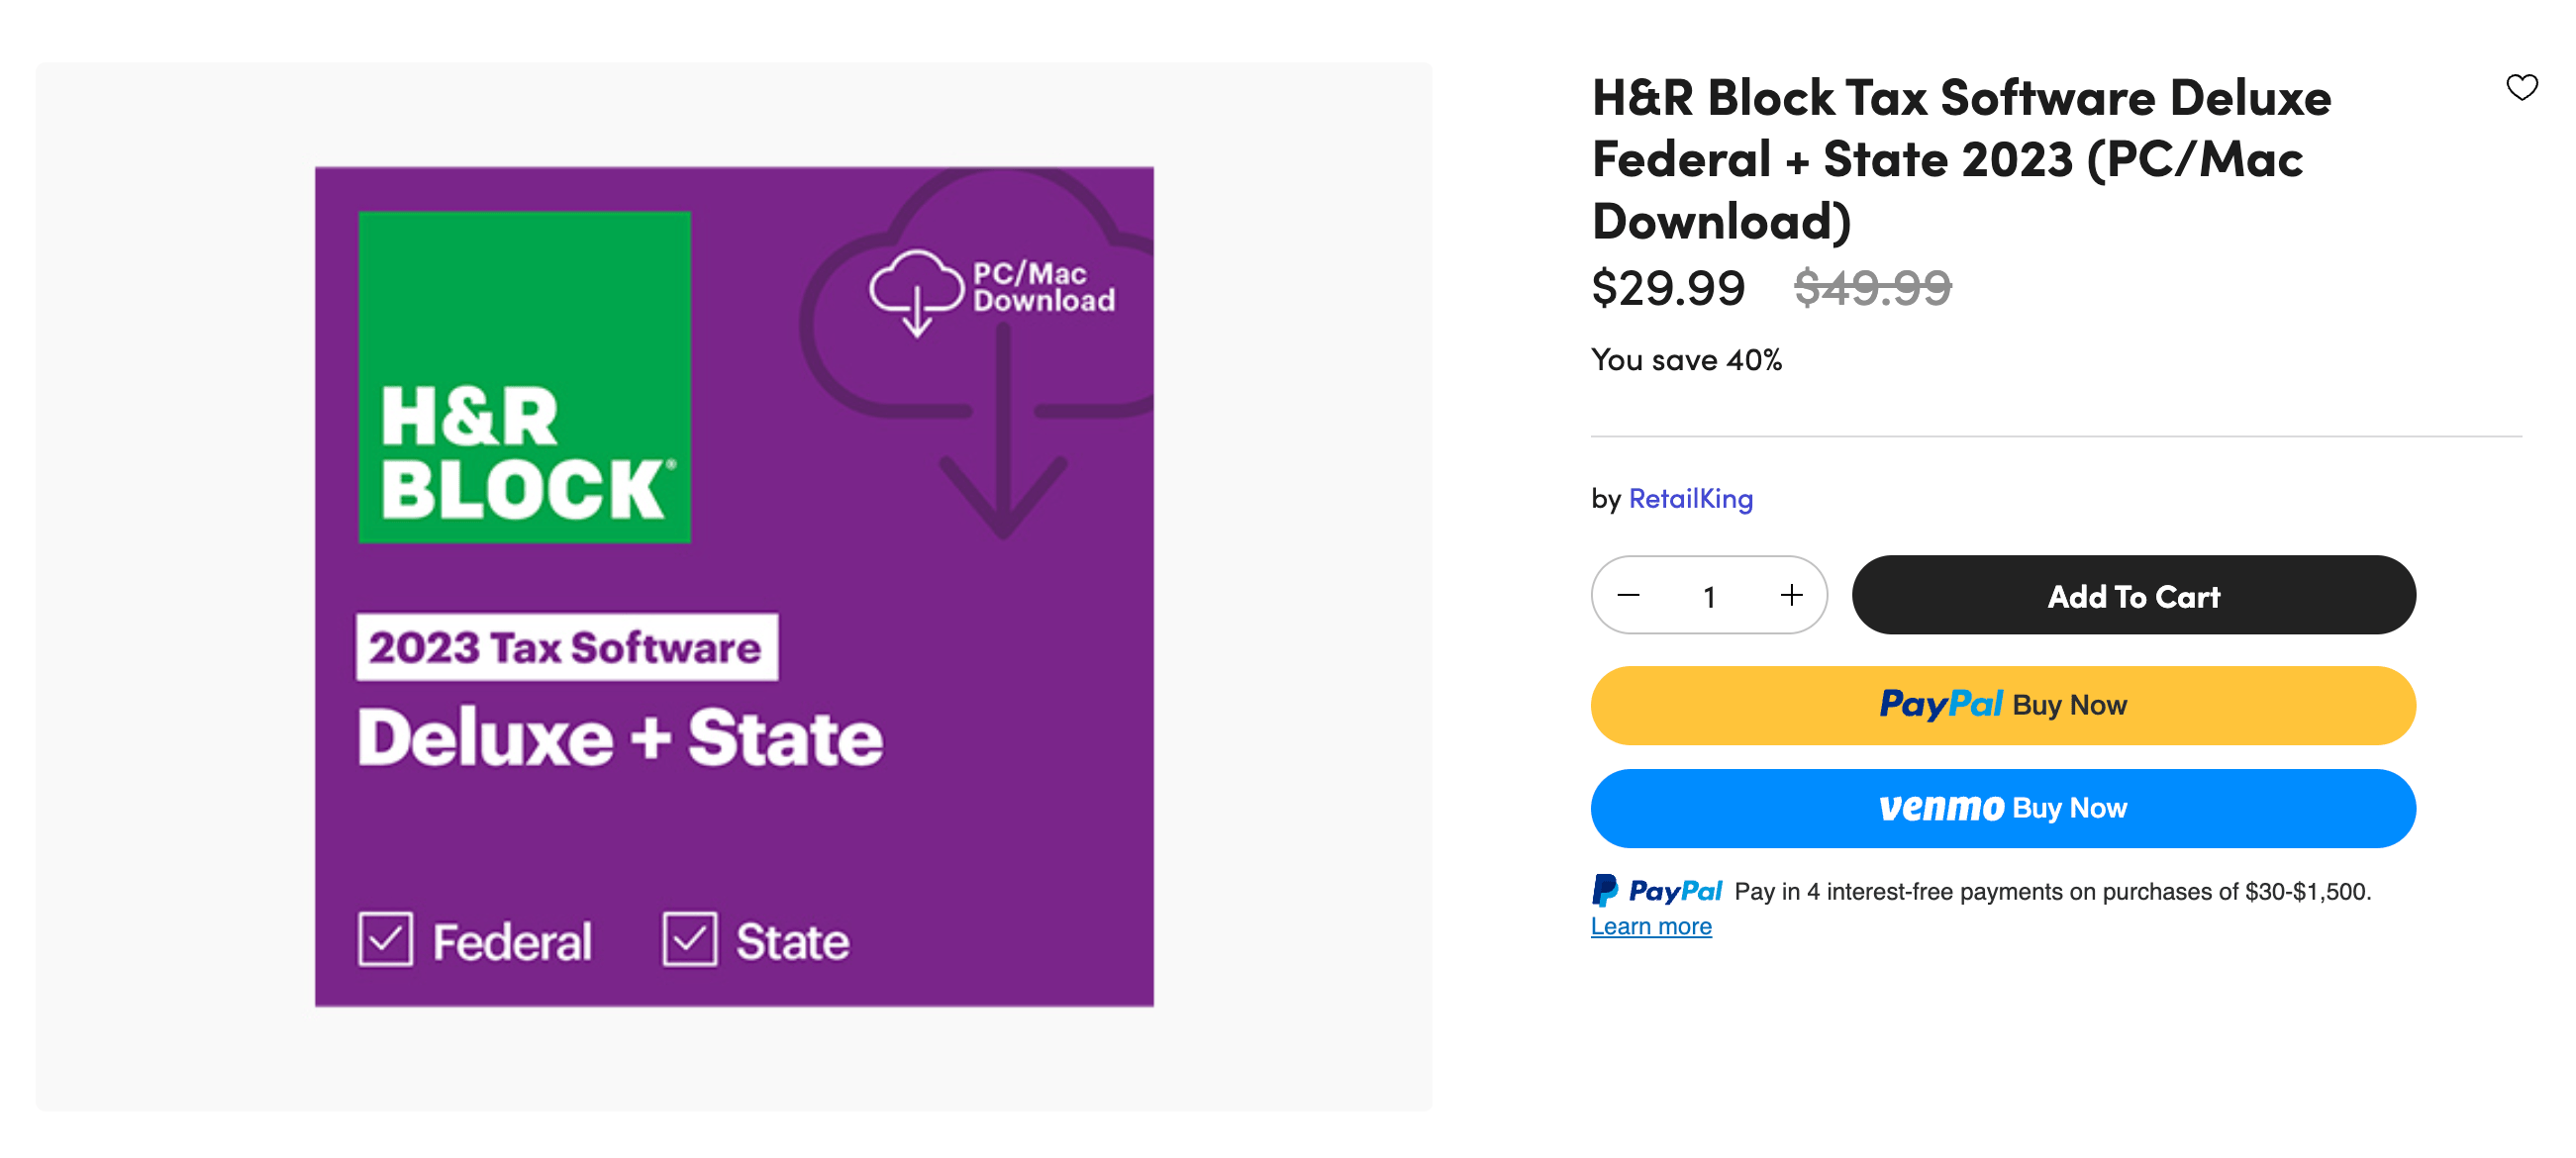Click Add To Cart

click(2134, 595)
